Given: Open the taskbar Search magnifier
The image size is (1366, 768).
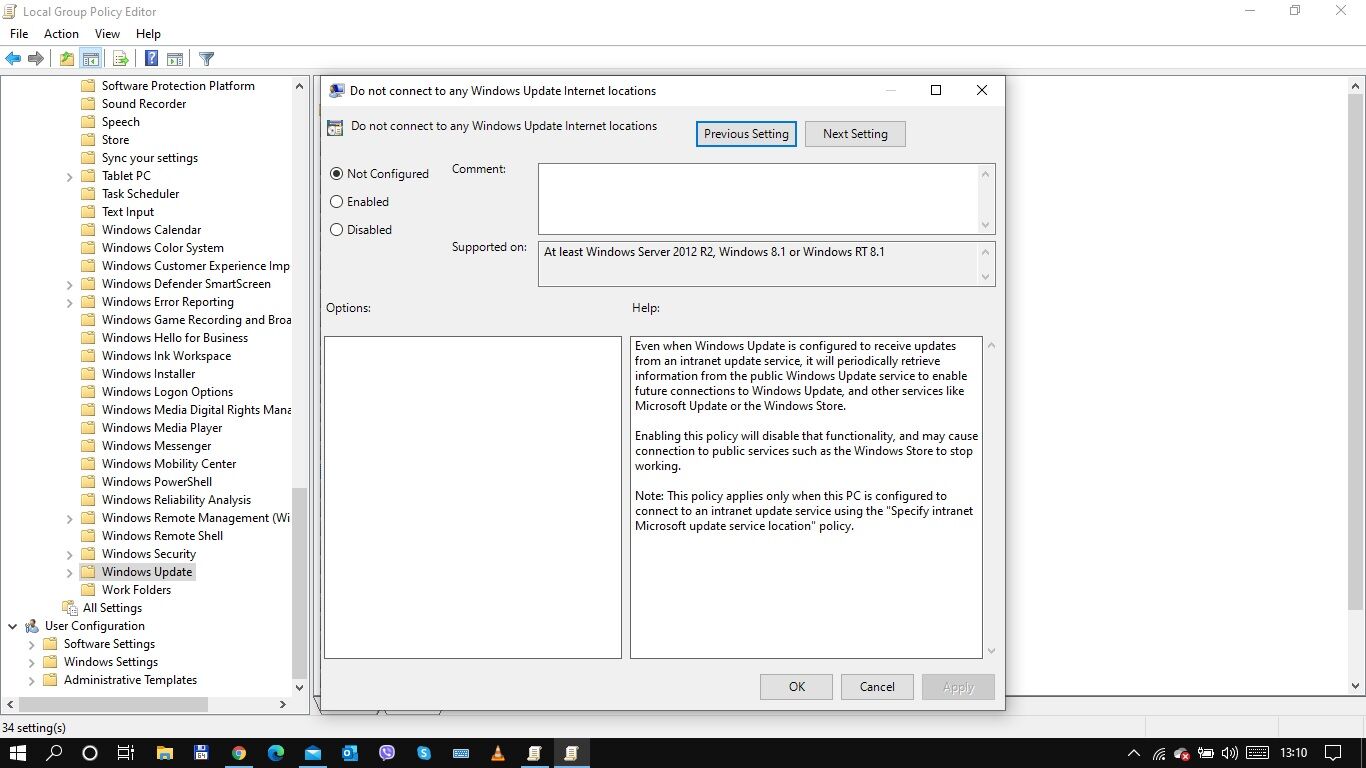Looking at the screenshot, I should [x=55, y=753].
